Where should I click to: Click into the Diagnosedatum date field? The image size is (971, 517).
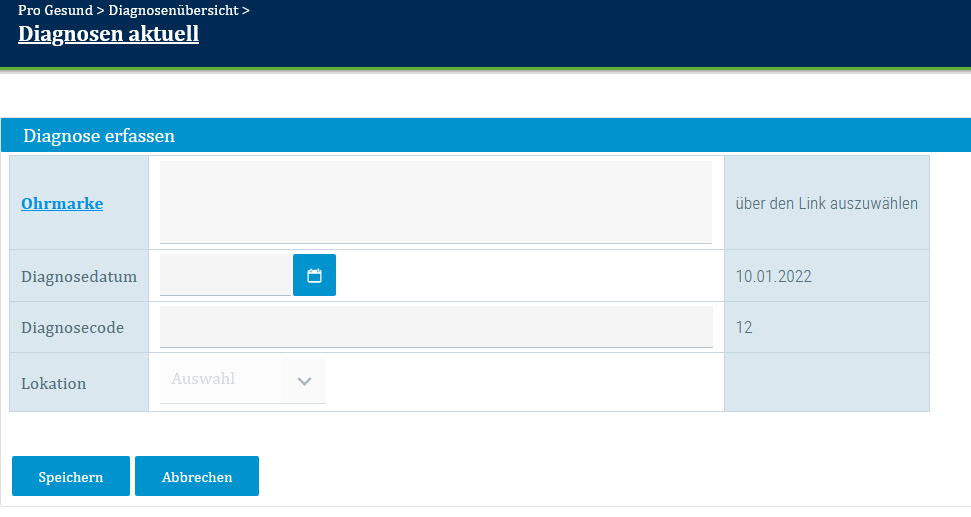(x=225, y=275)
